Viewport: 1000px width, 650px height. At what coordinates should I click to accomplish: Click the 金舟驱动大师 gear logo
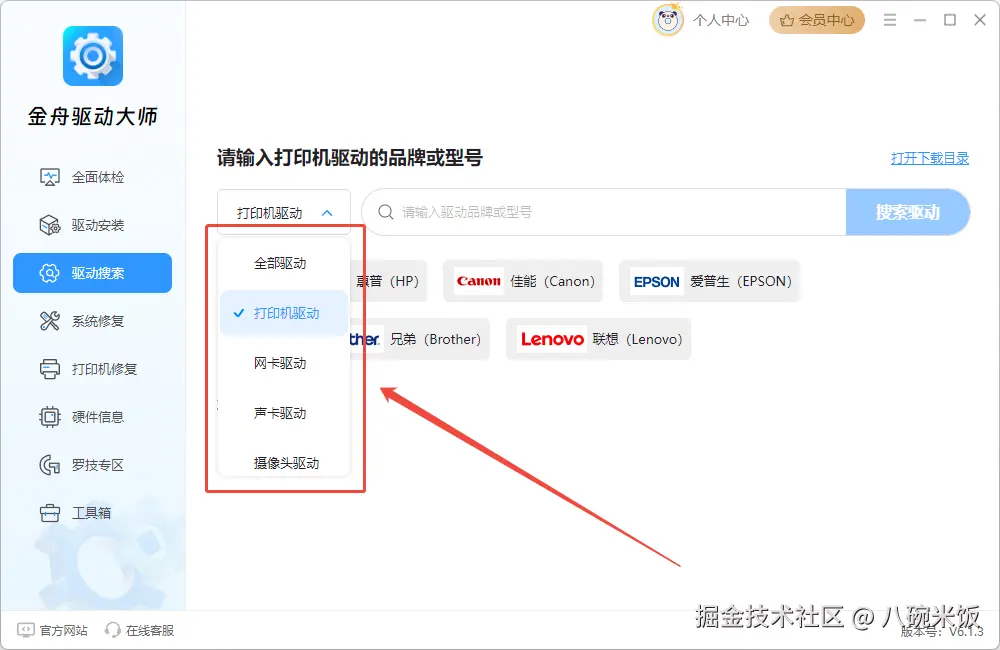(x=93, y=56)
